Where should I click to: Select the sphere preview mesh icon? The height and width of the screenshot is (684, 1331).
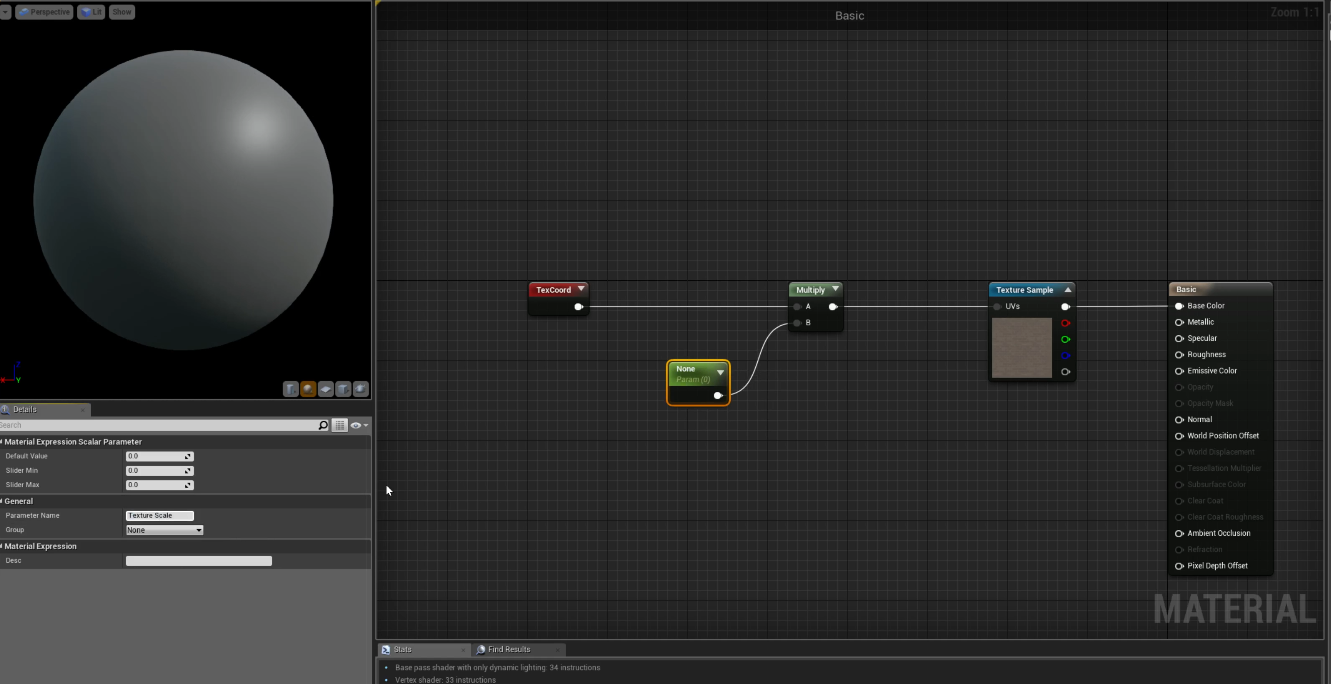[309, 389]
